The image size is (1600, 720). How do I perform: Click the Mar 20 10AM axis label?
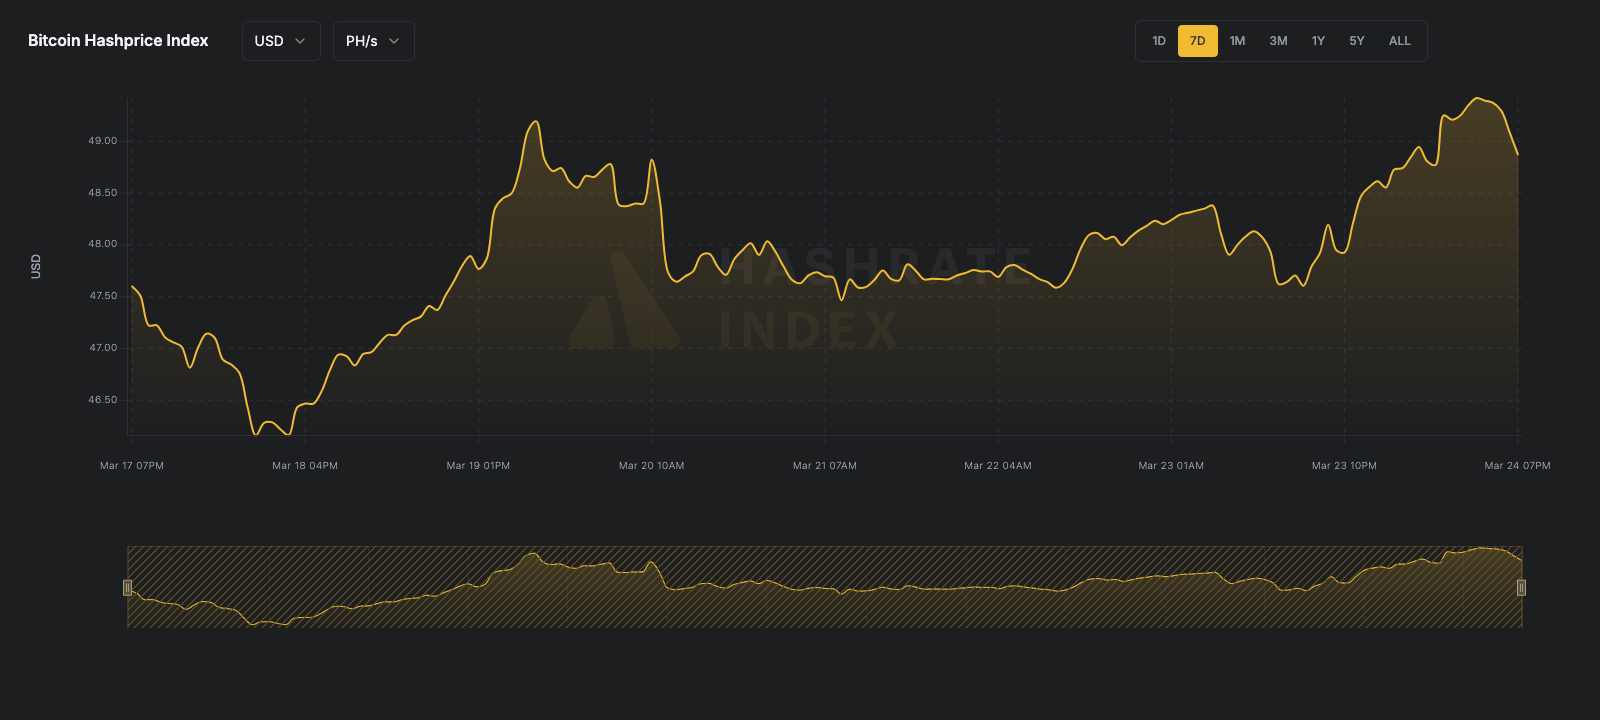point(652,466)
